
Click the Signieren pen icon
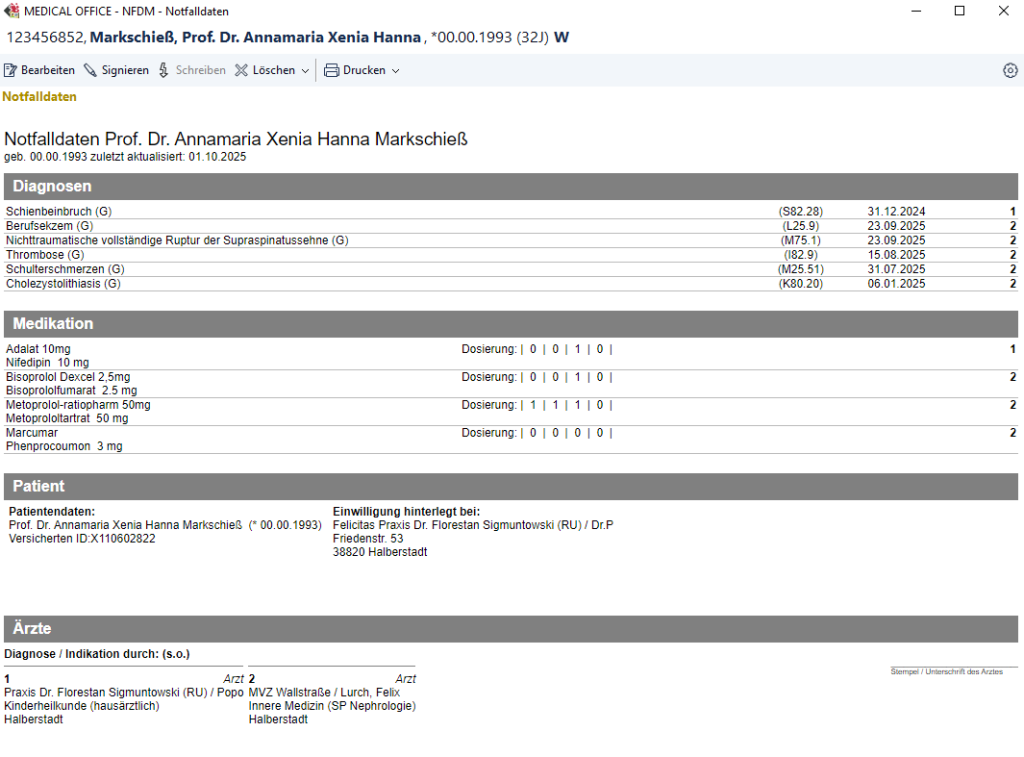pos(91,71)
